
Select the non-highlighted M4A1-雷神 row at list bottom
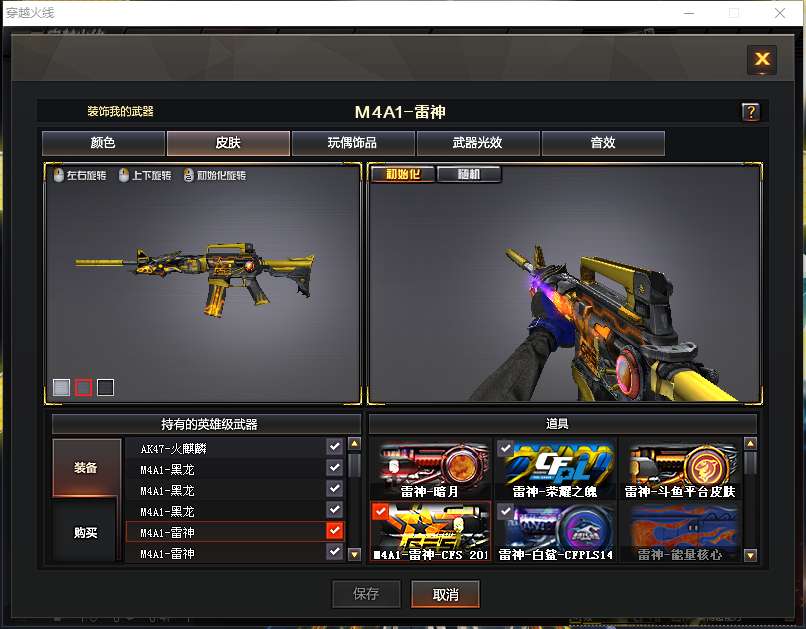tap(235, 553)
